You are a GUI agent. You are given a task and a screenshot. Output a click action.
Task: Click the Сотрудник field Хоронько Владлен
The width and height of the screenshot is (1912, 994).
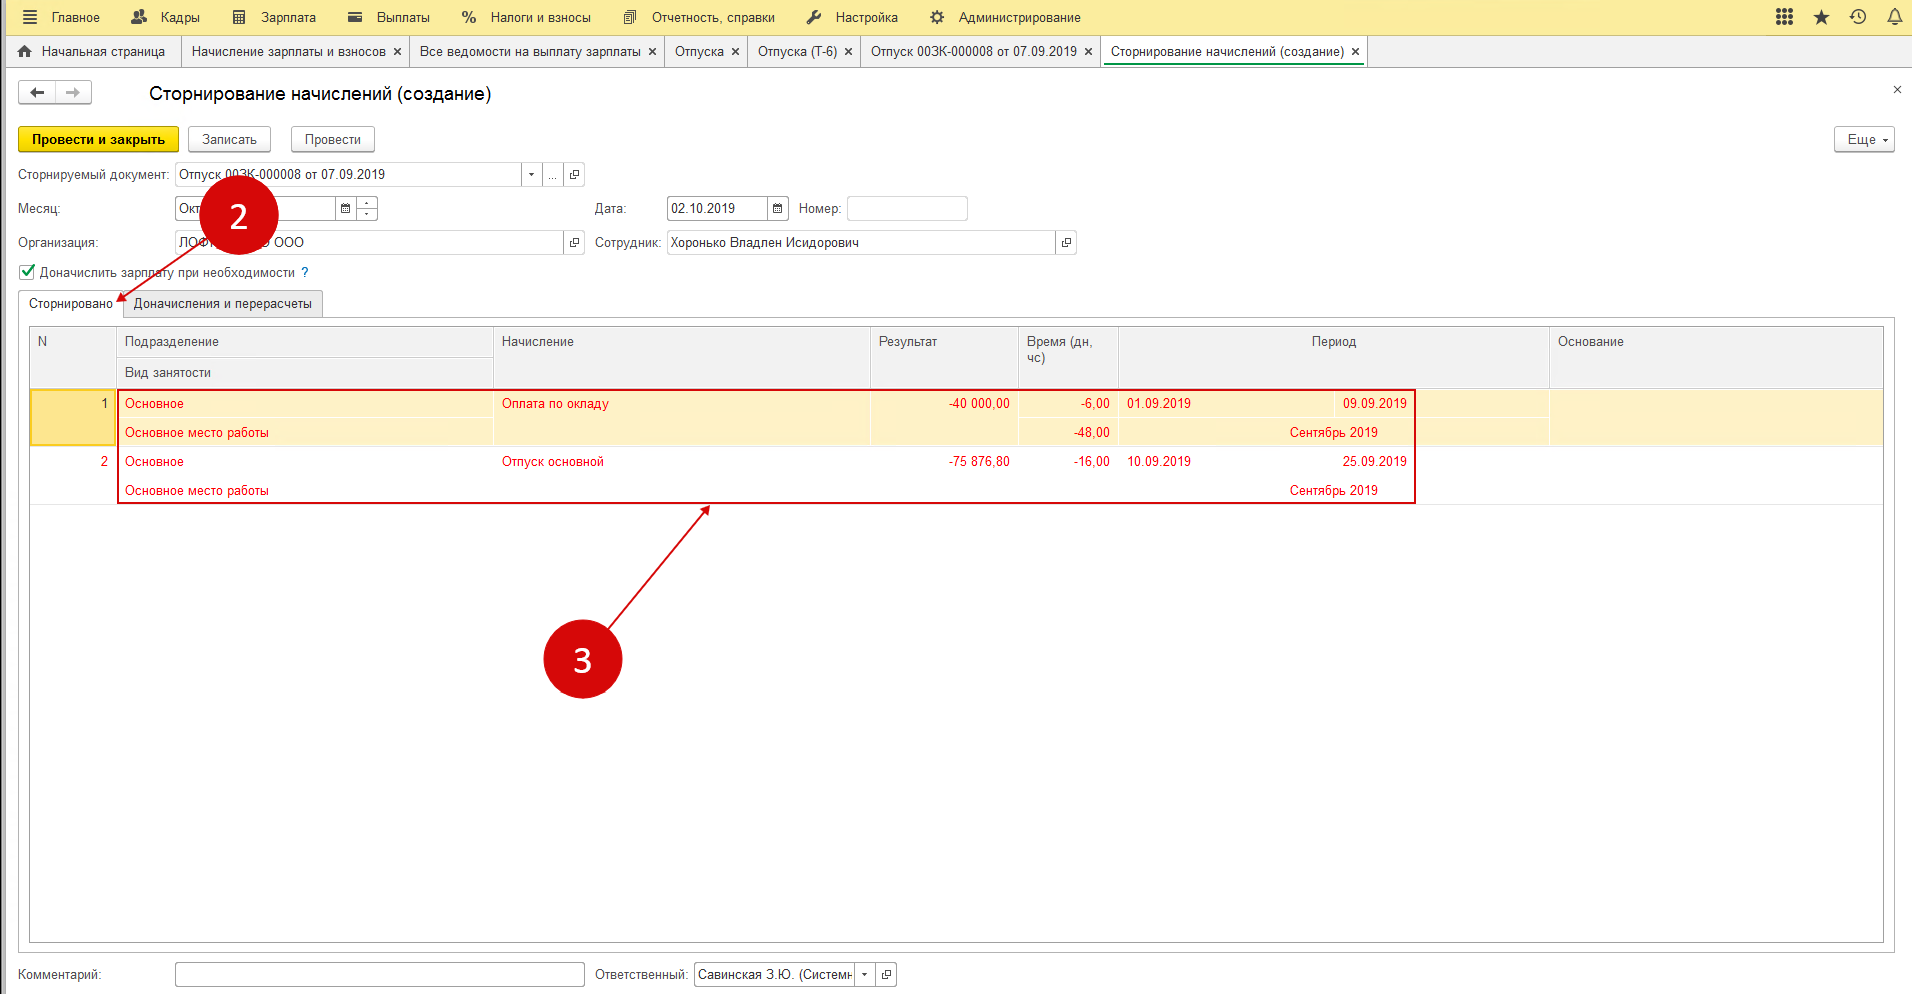coord(861,242)
